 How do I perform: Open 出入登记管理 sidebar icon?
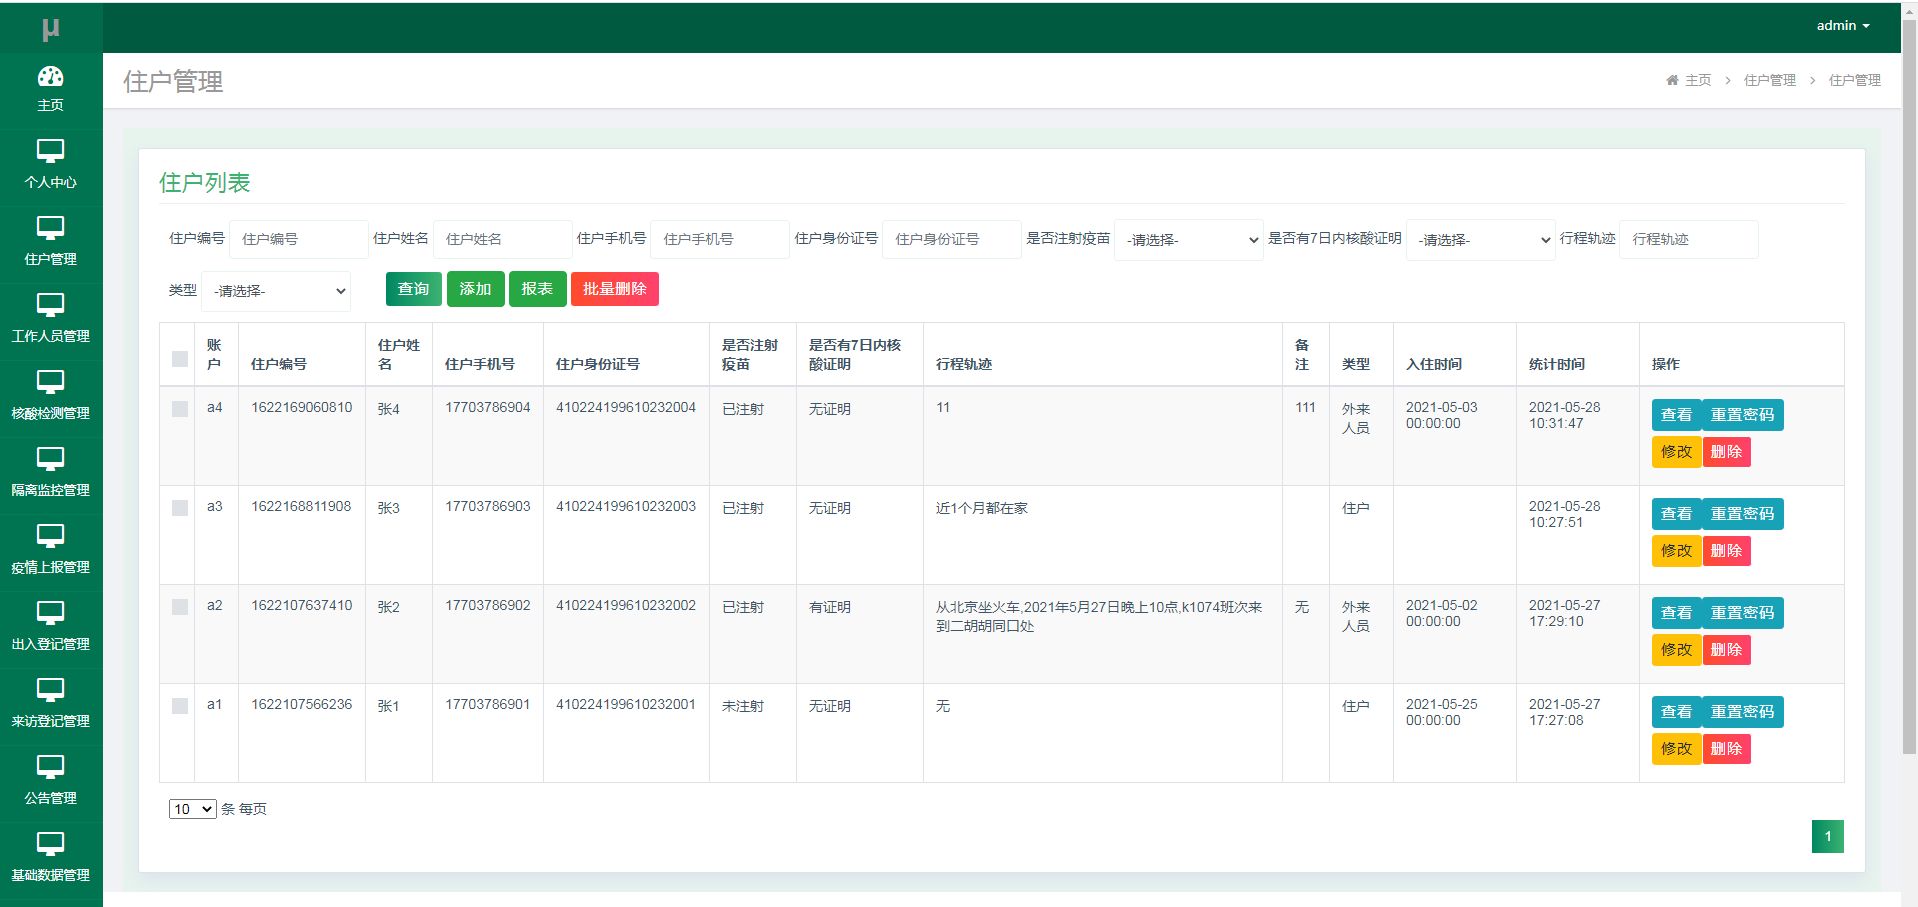click(x=50, y=614)
